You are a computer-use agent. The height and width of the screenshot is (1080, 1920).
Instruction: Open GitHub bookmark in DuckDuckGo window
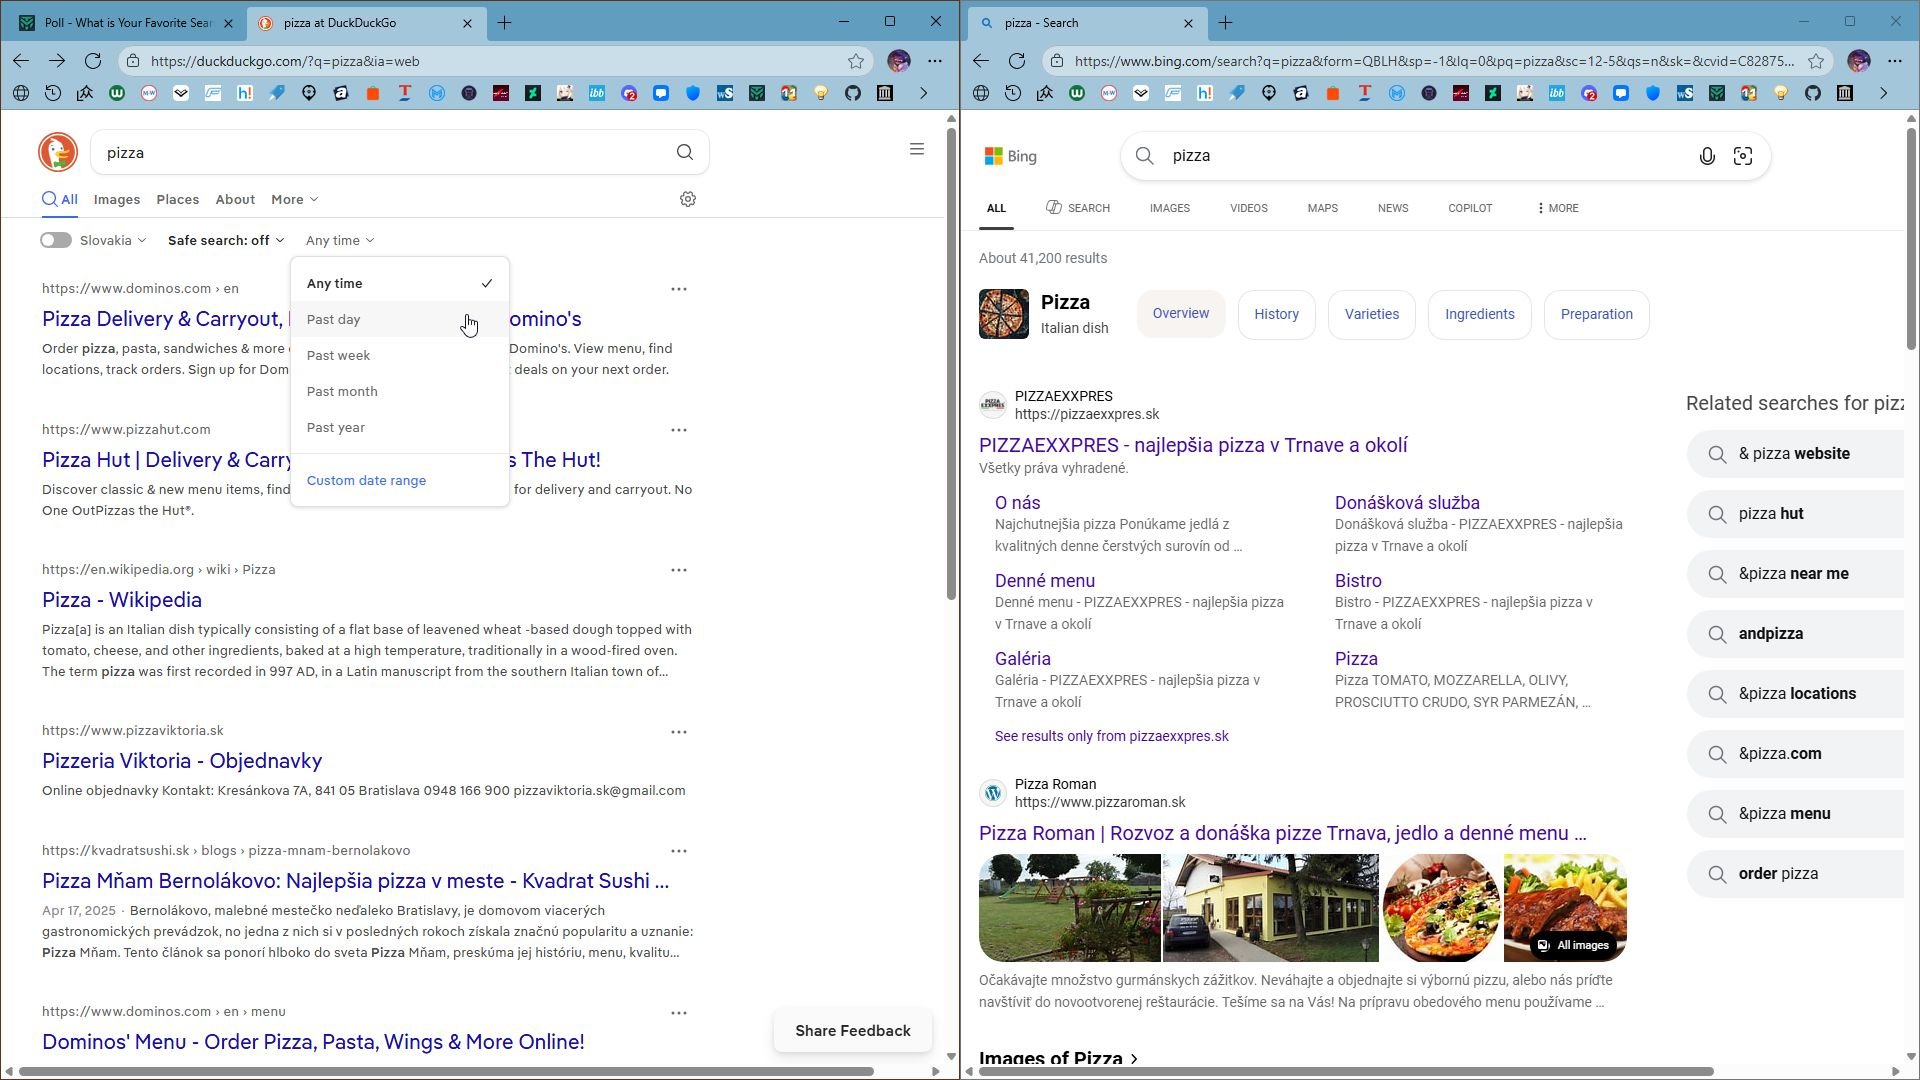coord(853,93)
